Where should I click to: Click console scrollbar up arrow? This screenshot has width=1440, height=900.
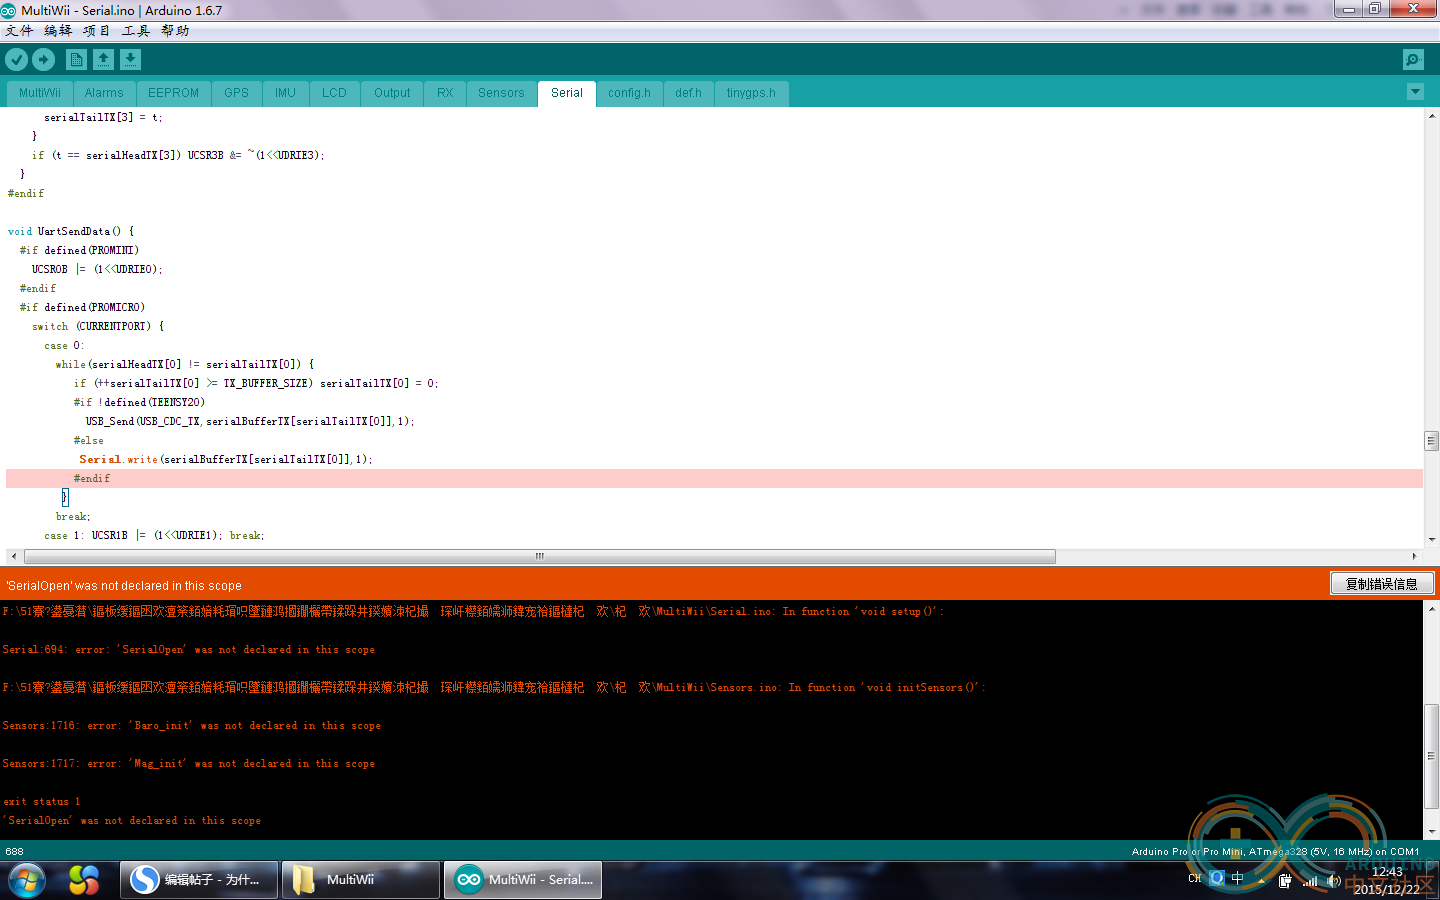pyautogui.click(x=1431, y=608)
